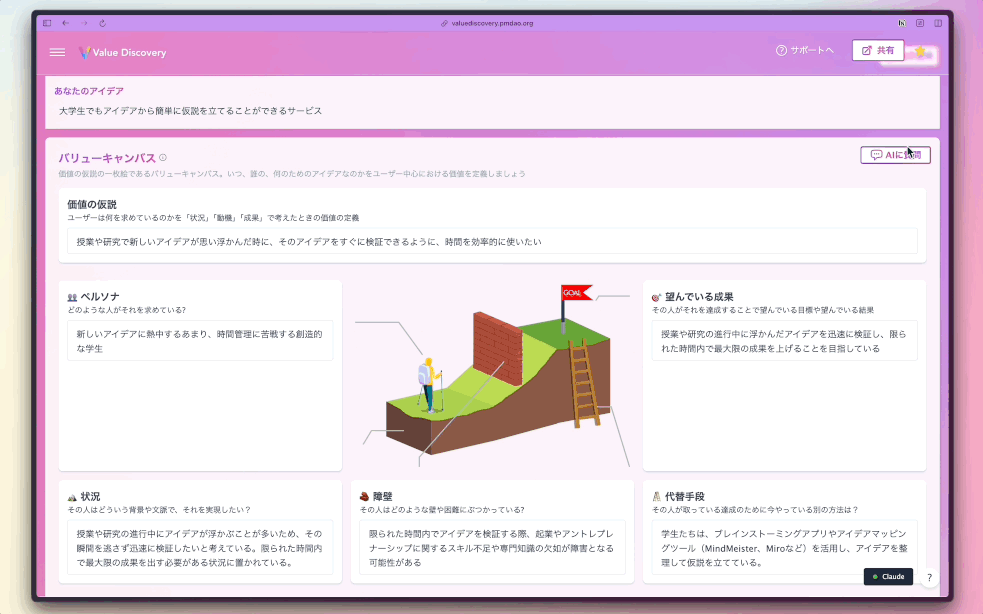Click the Claude status badge
983x614 pixels.
tap(888, 576)
